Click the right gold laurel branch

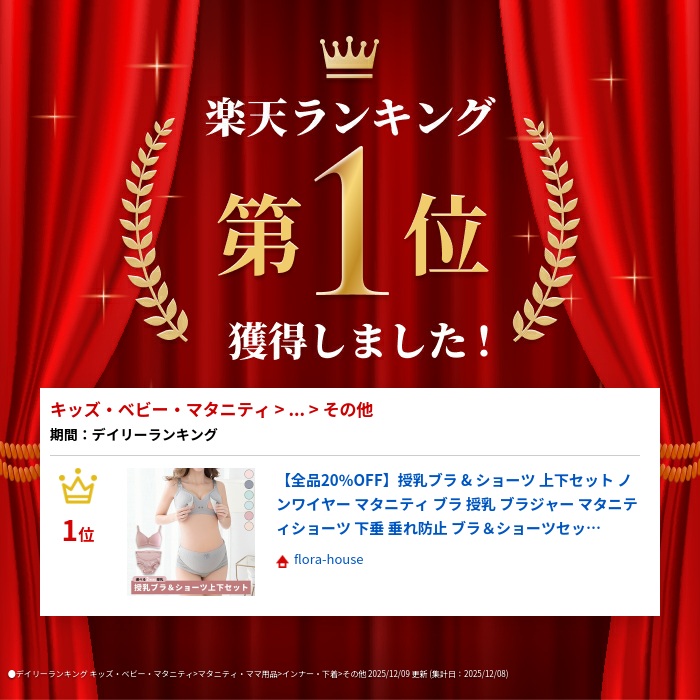(546, 229)
